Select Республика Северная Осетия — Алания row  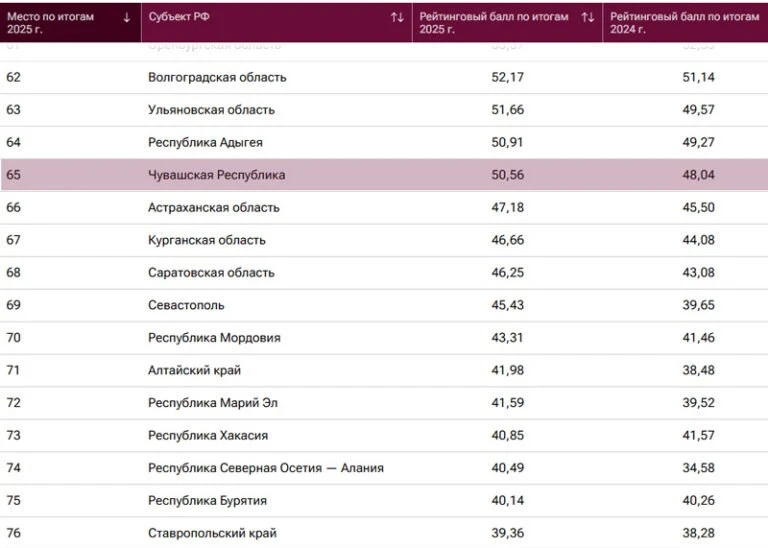tap(384, 468)
